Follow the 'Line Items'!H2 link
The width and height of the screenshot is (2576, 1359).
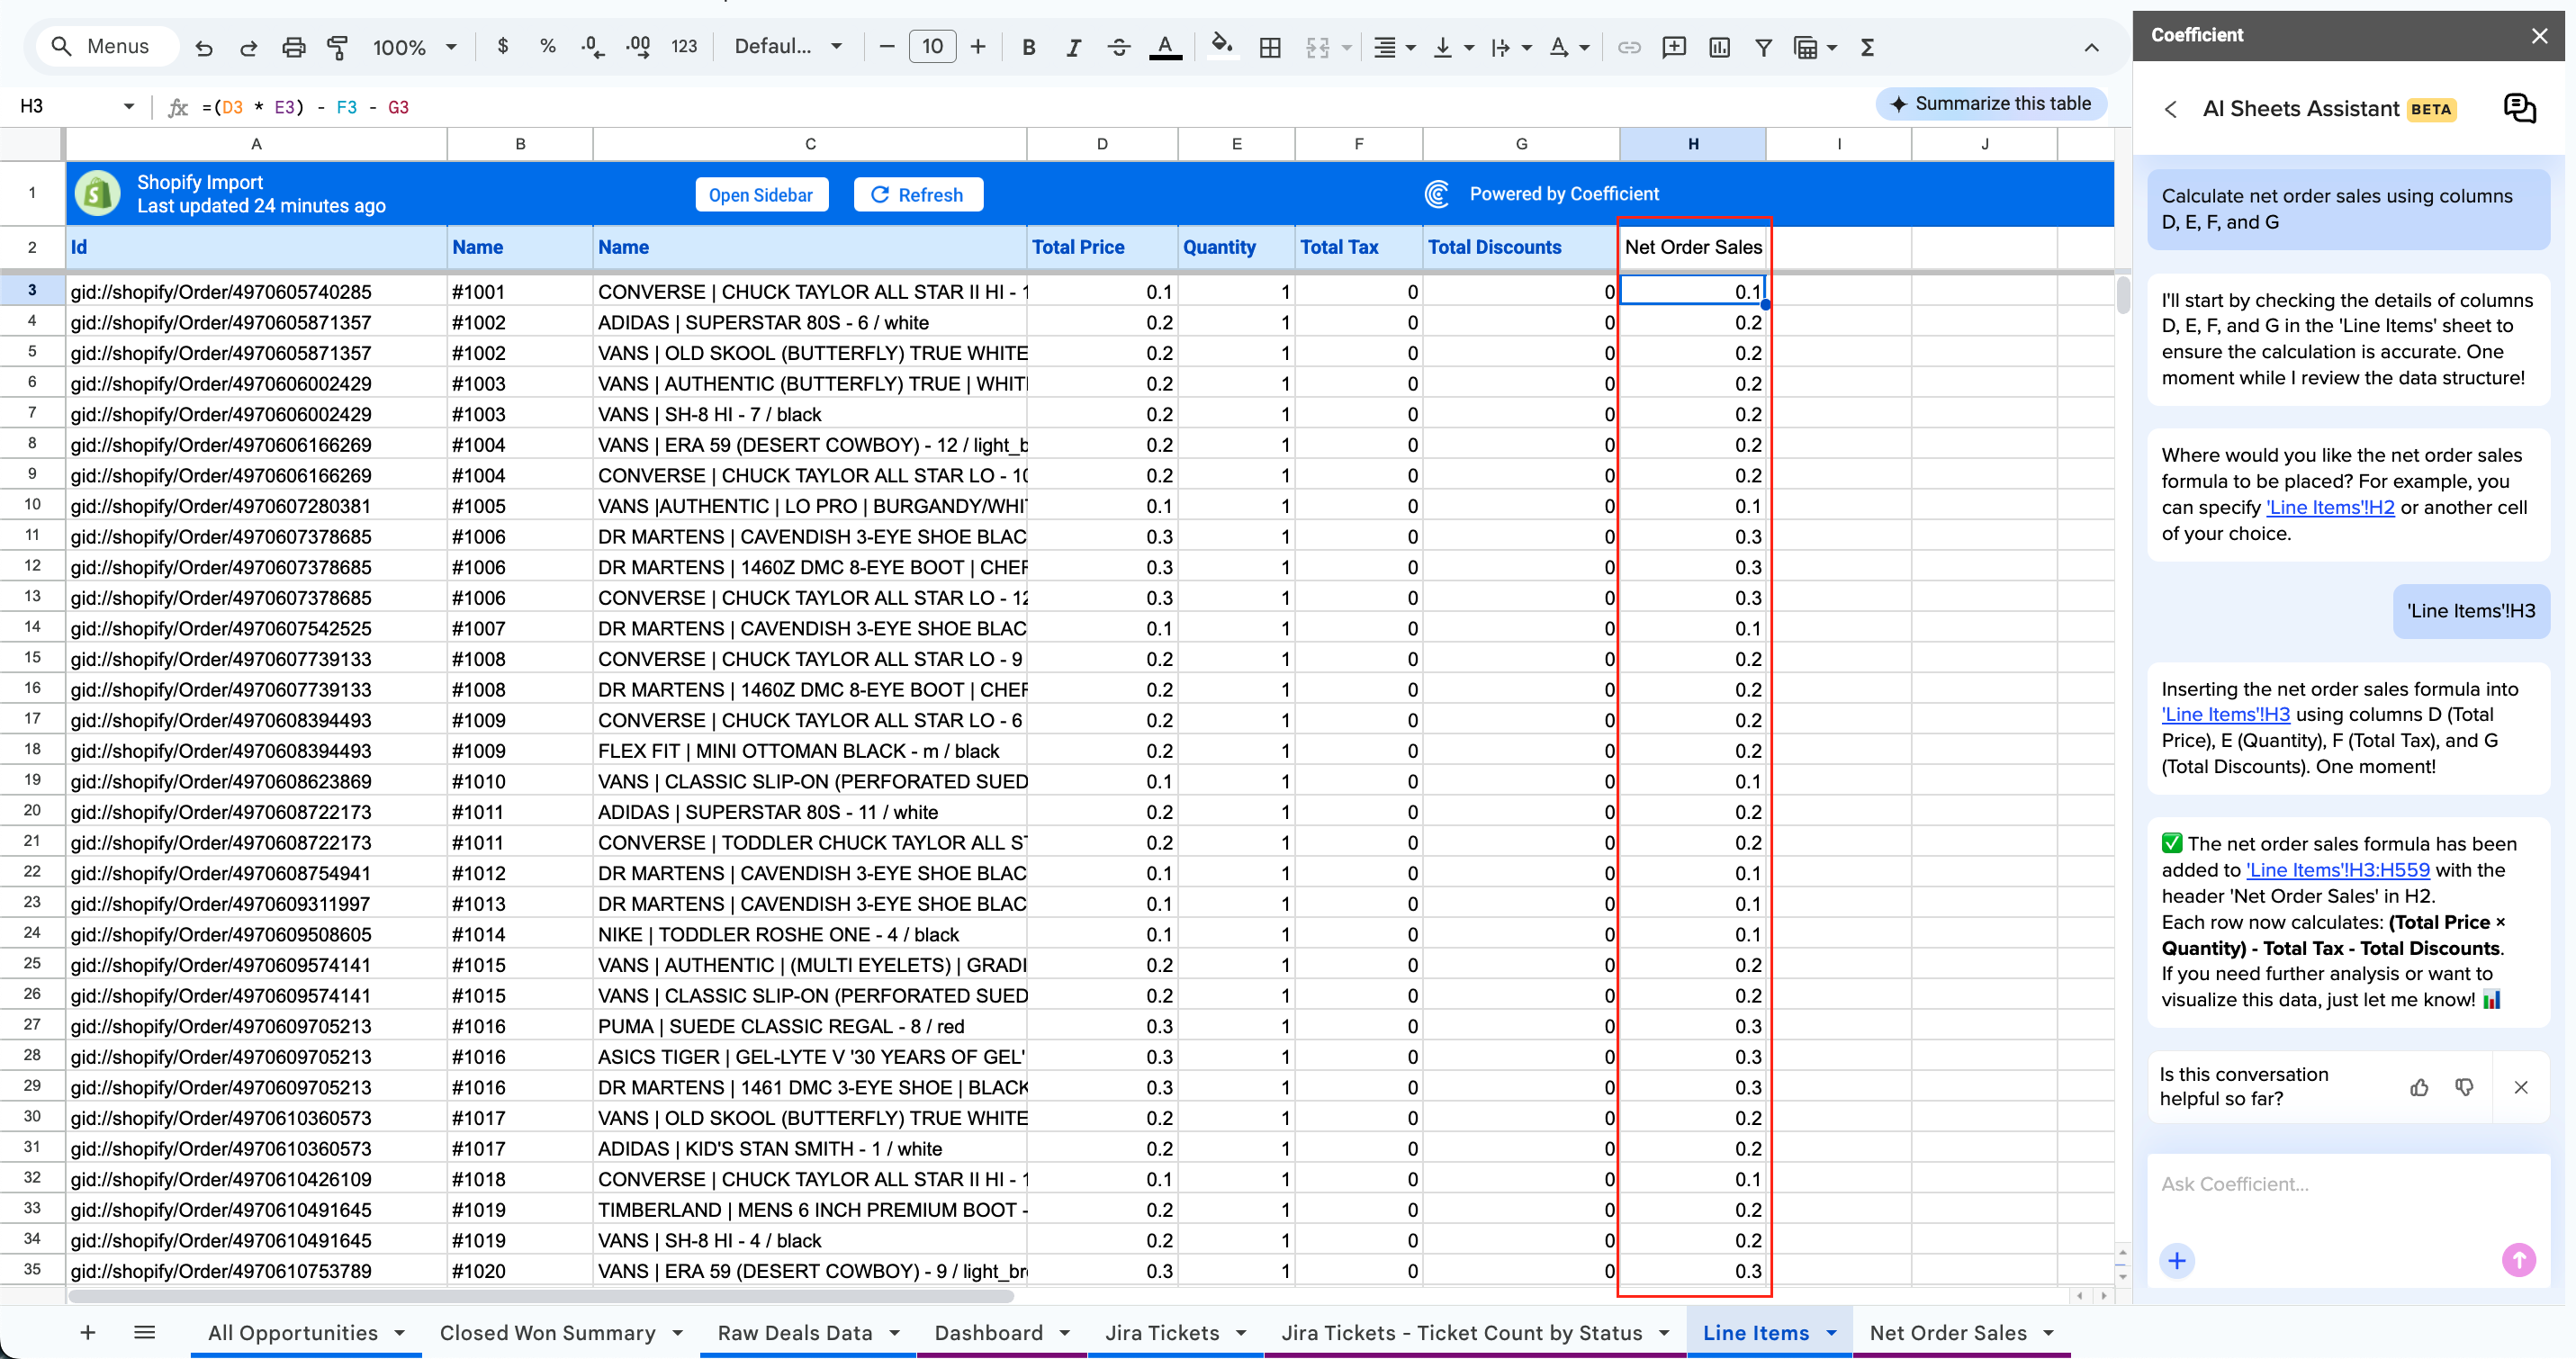(2330, 507)
